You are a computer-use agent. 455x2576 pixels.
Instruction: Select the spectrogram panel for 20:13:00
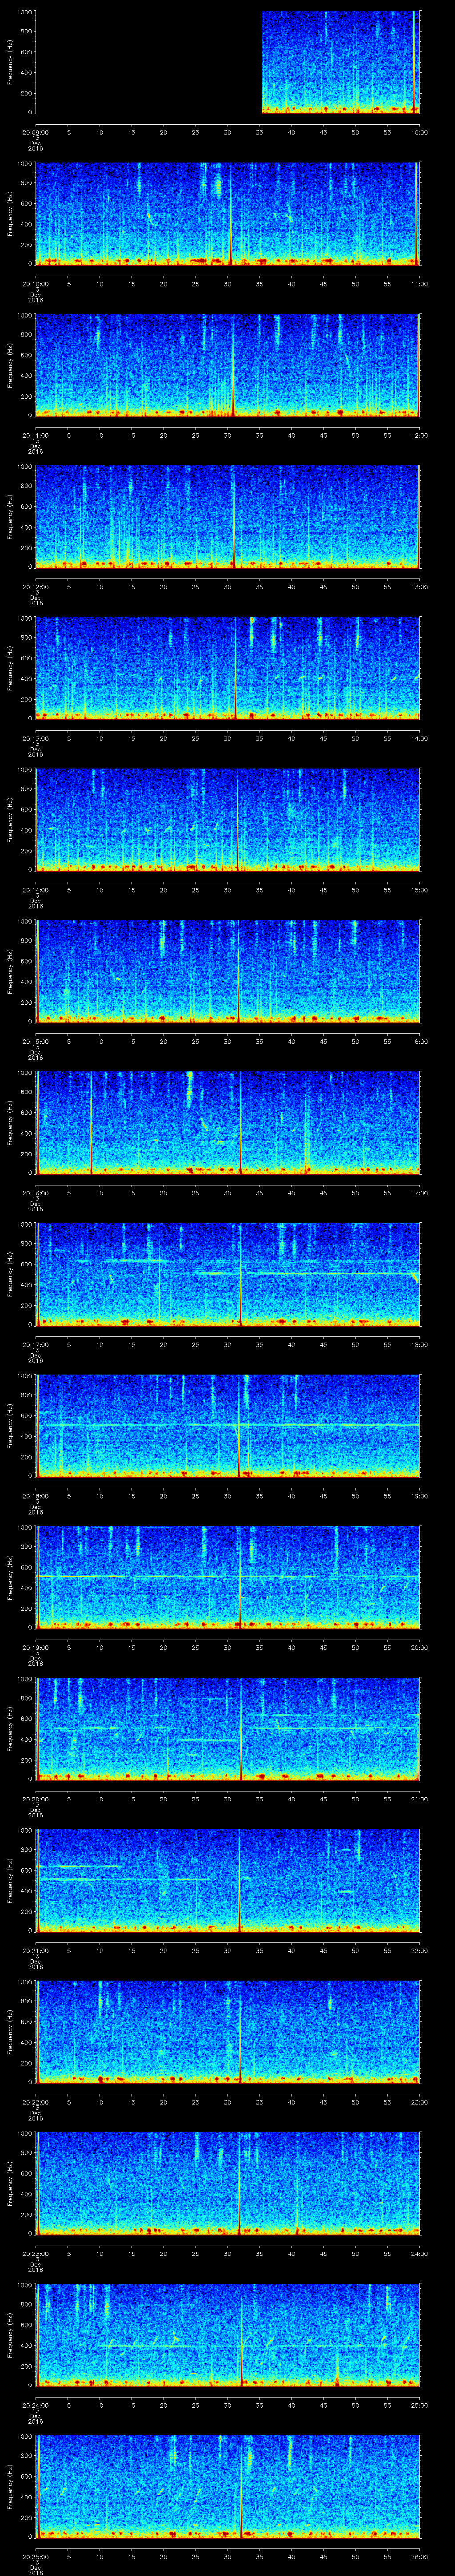point(228,668)
